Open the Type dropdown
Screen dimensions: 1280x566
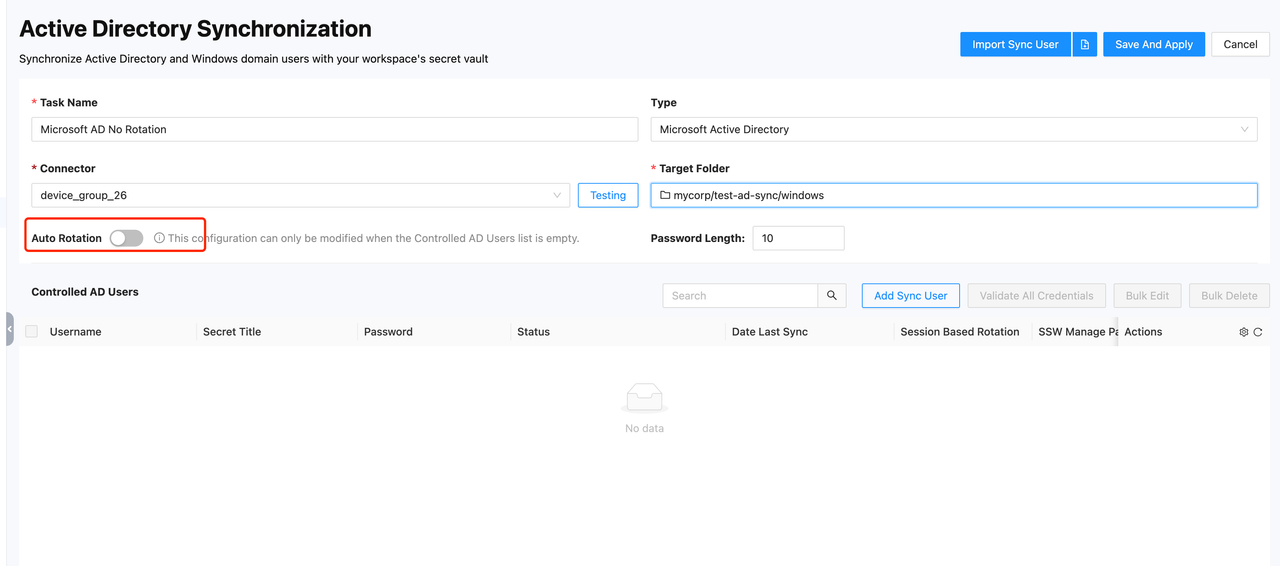pyautogui.click(x=953, y=129)
